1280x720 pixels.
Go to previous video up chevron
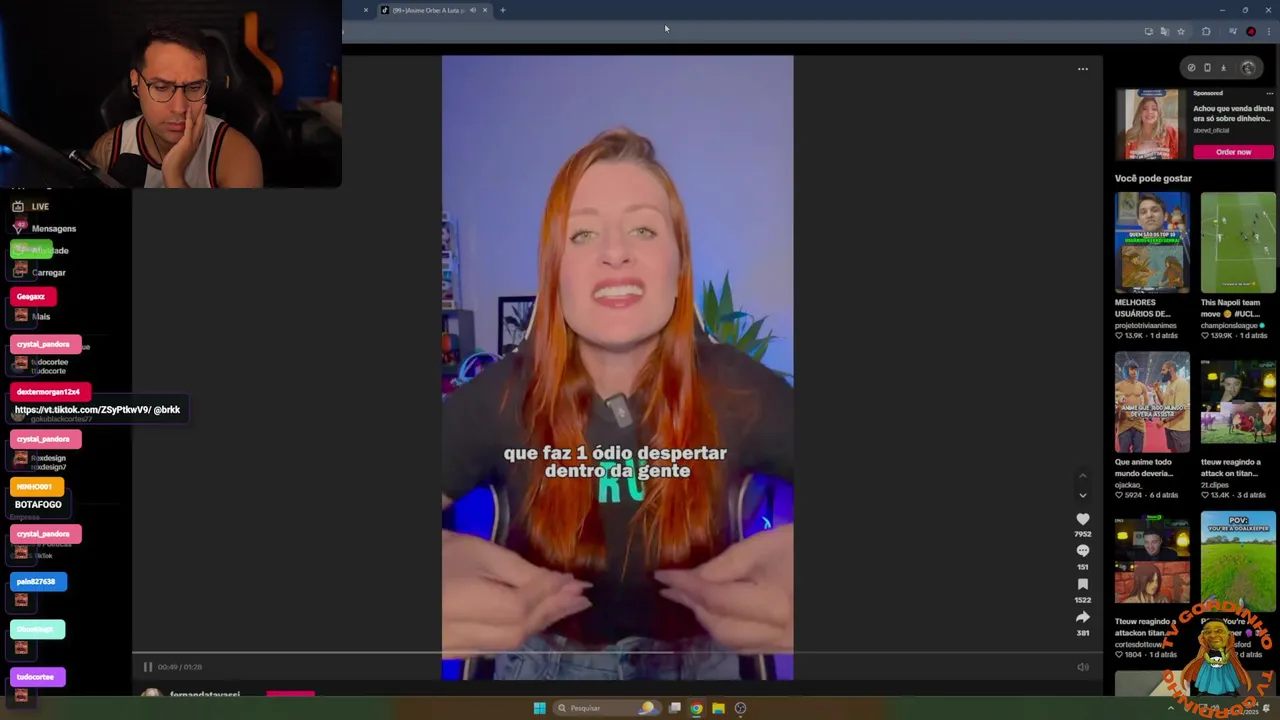(x=1082, y=476)
